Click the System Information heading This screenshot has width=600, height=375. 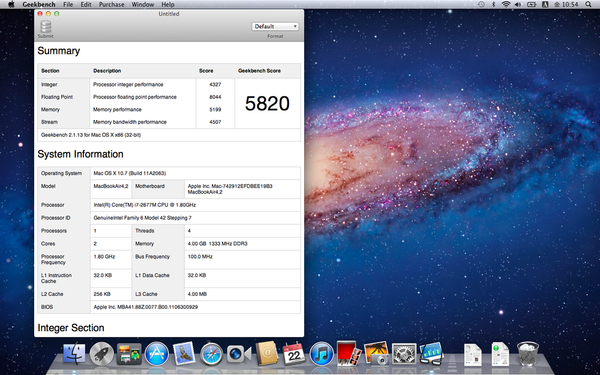click(x=80, y=154)
